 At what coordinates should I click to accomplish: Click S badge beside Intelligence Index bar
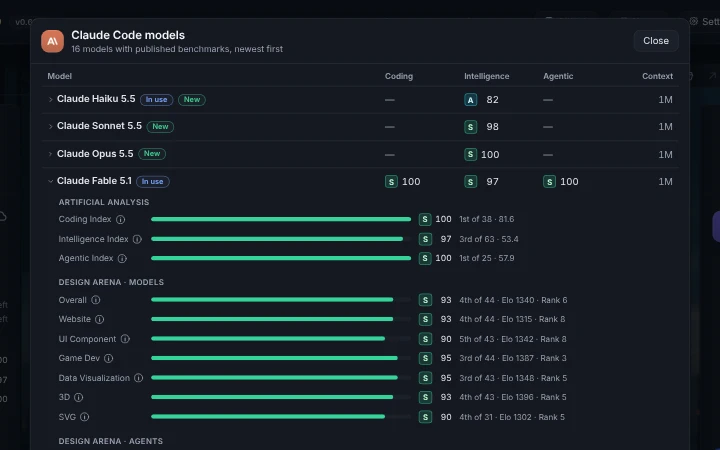[x=425, y=239]
